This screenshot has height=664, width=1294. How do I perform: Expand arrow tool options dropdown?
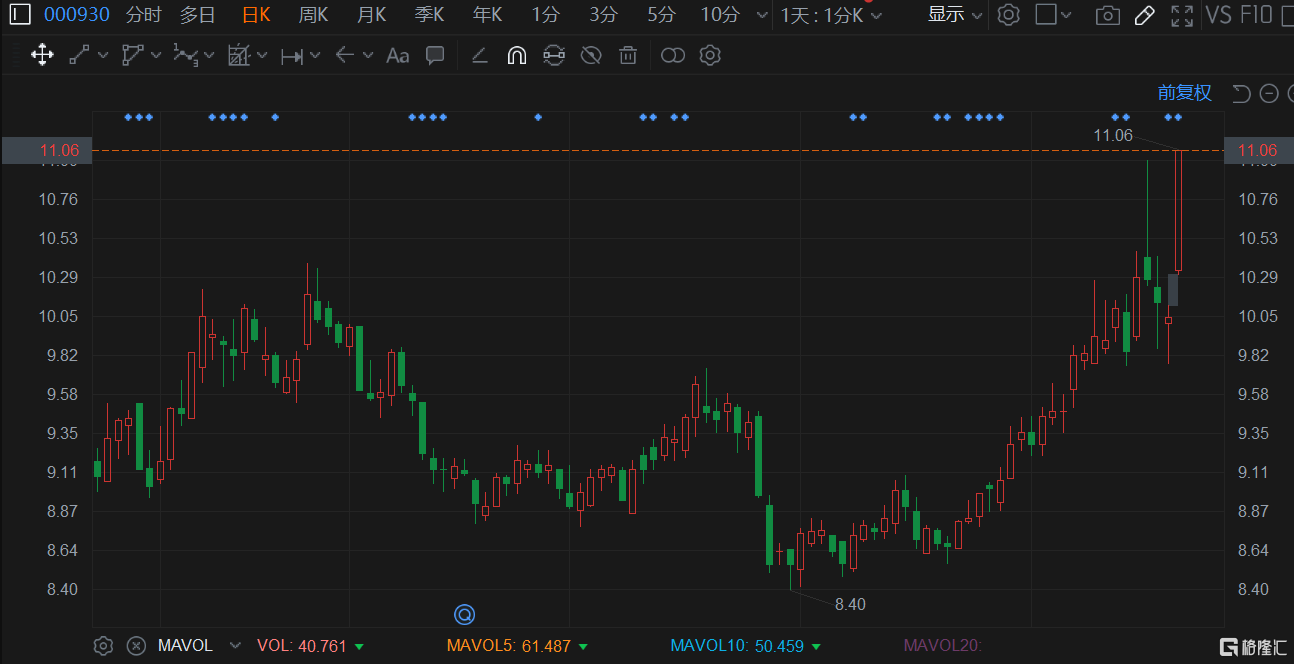click(368, 56)
